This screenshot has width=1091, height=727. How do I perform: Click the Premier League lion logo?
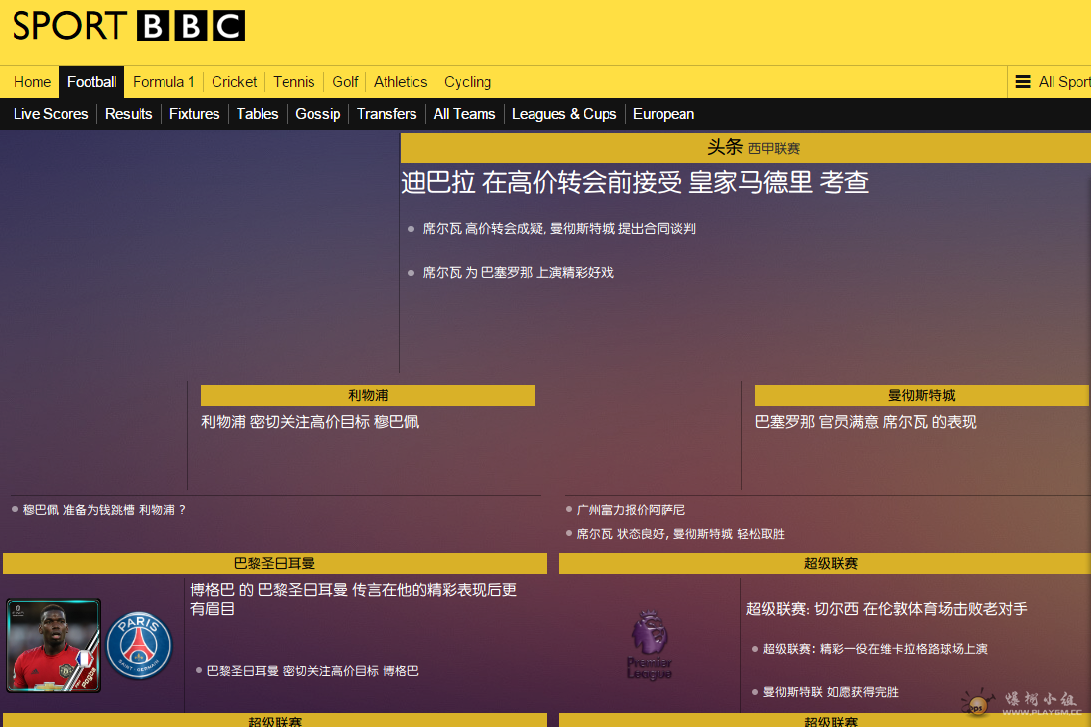coord(649,645)
